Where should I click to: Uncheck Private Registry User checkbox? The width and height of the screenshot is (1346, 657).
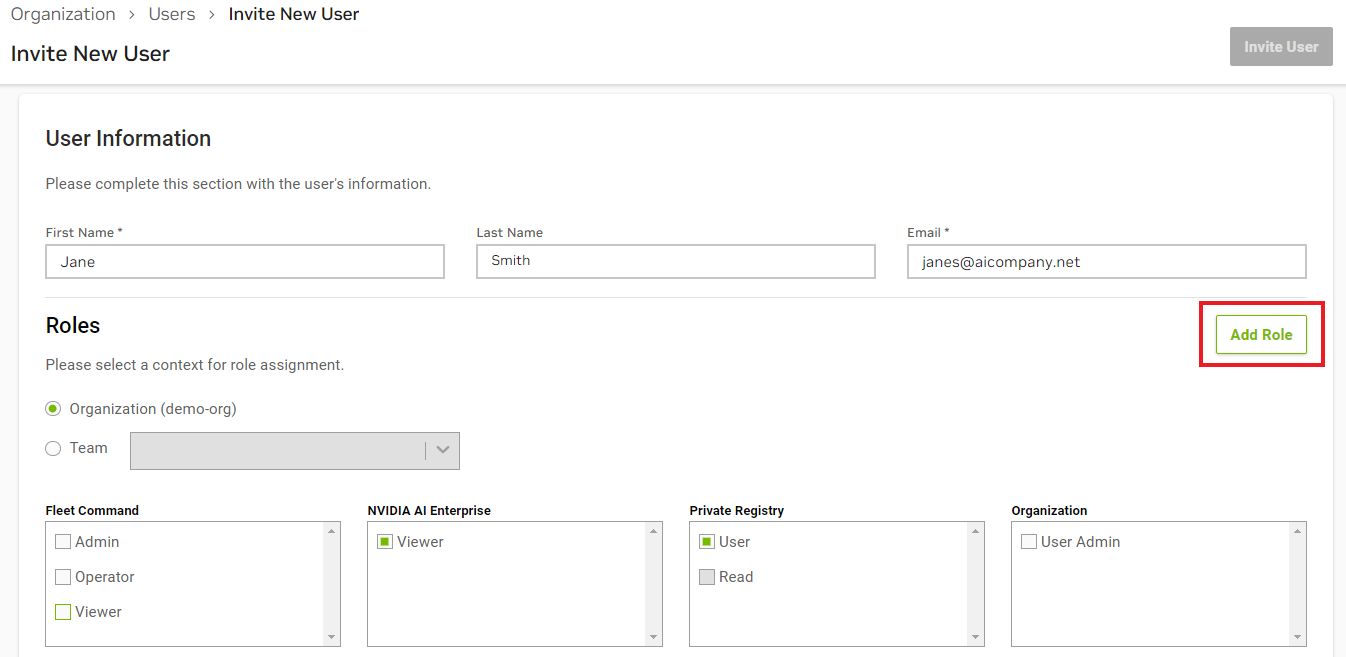tap(707, 542)
